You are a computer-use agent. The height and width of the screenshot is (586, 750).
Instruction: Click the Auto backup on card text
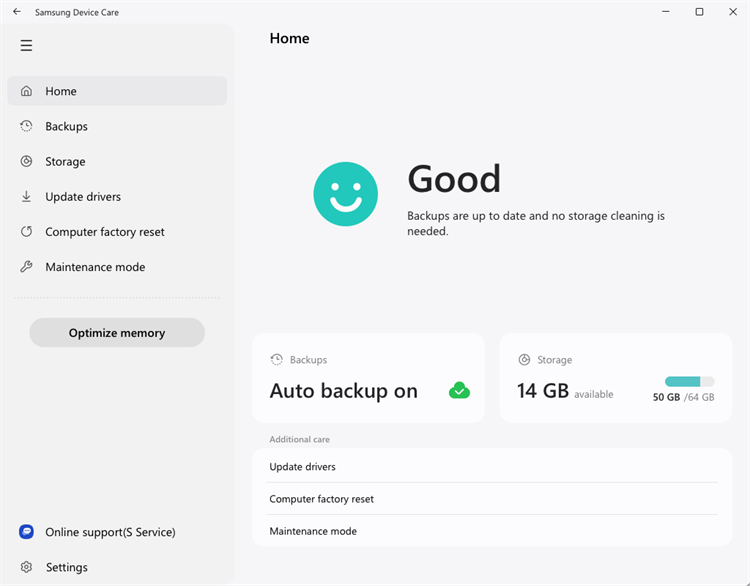pyautogui.click(x=343, y=391)
